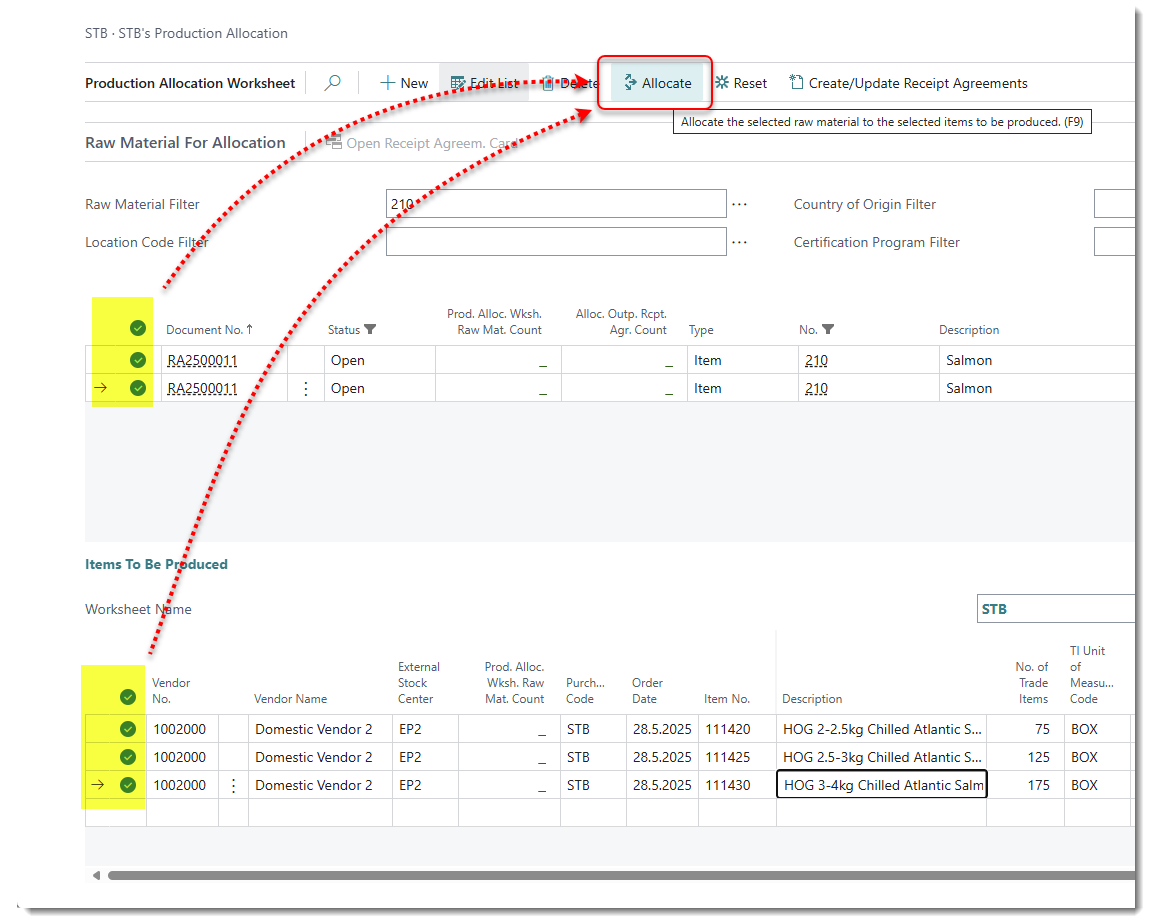Deselect the first RA2500011 row checkmark
This screenshot has height=923, width=1150.
(x=138, y=360)
